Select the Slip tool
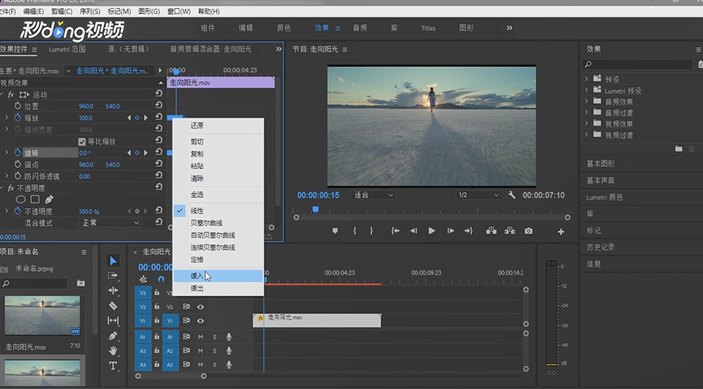This screenshot has height=389, width=703. point(113,320)
